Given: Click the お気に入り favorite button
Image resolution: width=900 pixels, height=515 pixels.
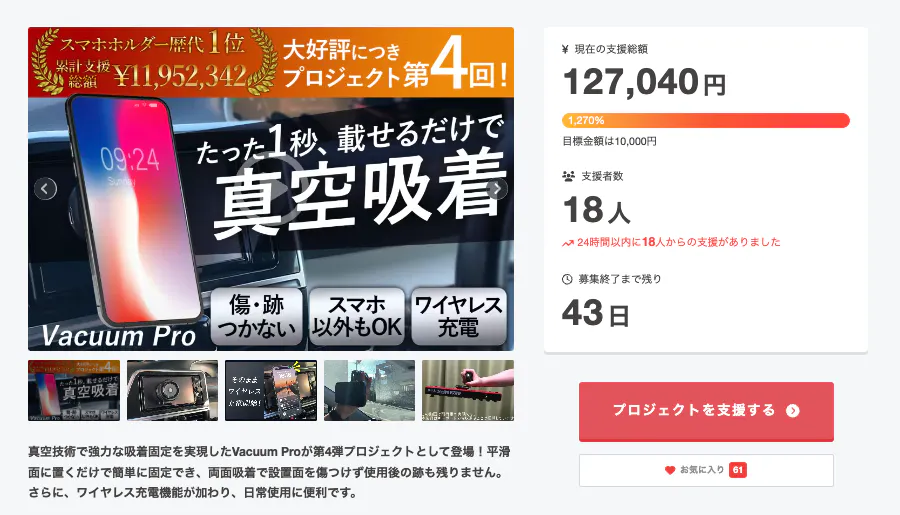Looking at the screenshot, I should click(706, 470).
